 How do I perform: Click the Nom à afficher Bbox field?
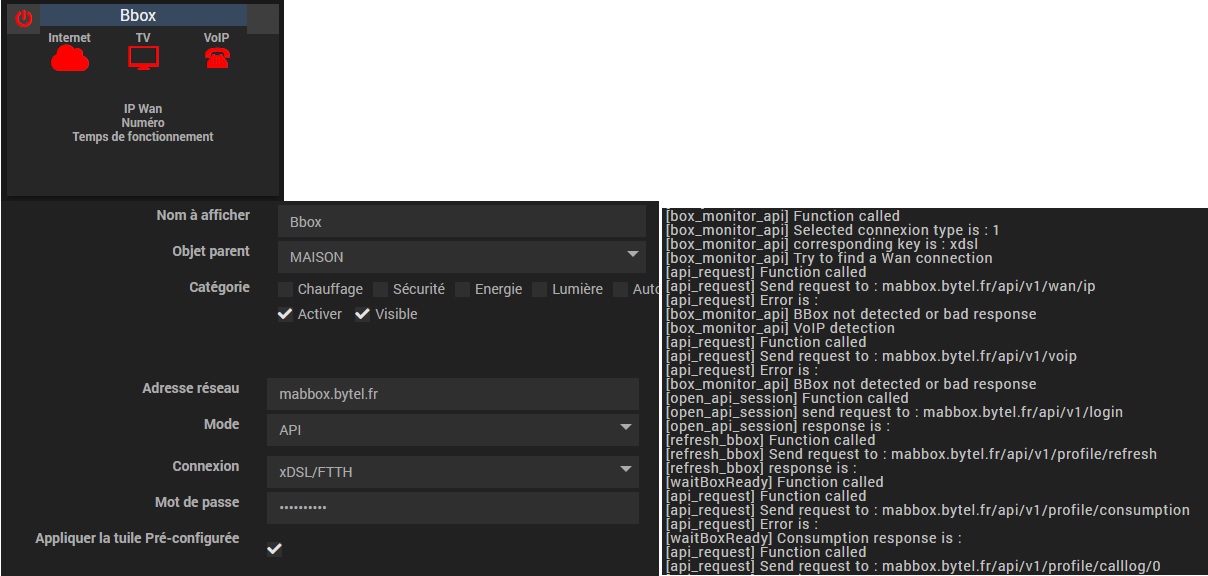461,222
